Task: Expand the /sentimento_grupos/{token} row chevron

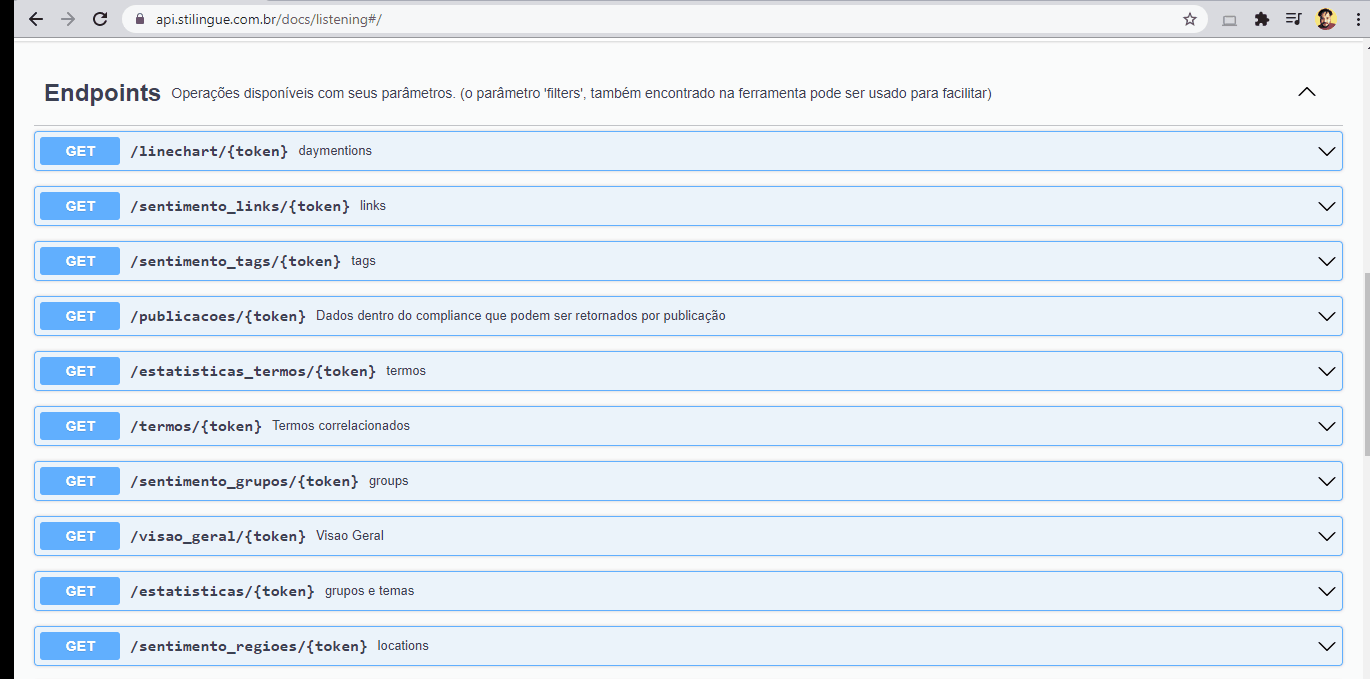Action: (1327, 481)
